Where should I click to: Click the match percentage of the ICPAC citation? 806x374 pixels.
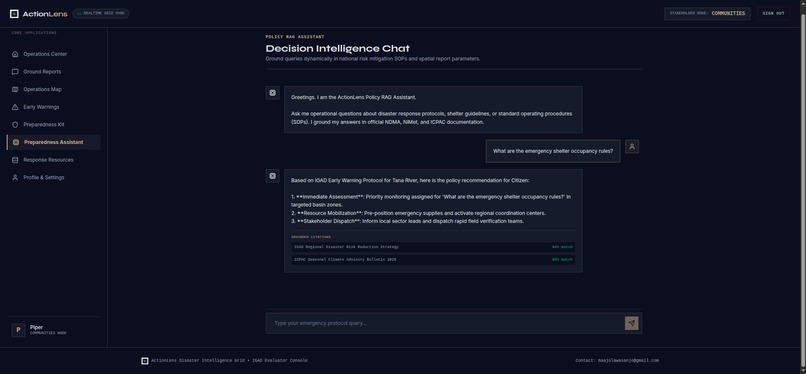562,260
